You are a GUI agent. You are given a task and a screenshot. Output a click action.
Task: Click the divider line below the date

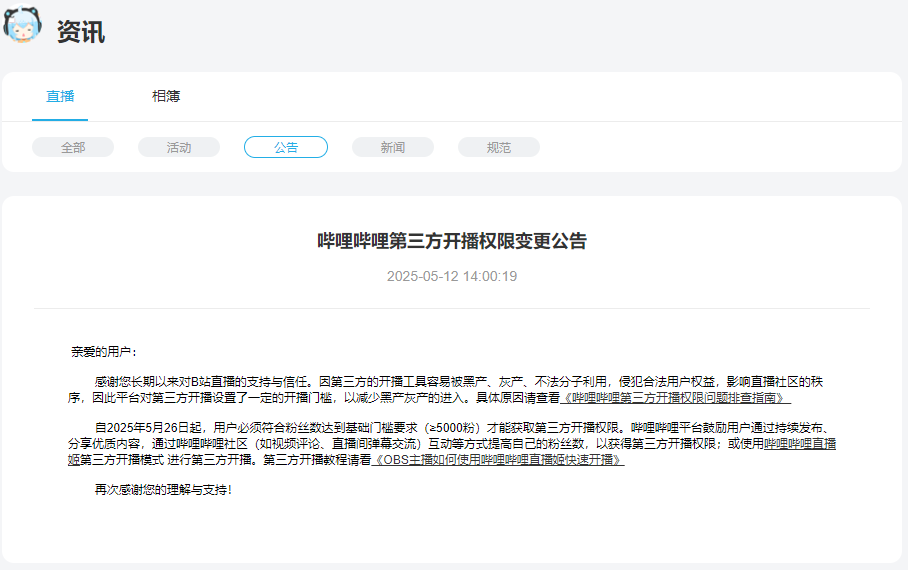click(452, 308)
